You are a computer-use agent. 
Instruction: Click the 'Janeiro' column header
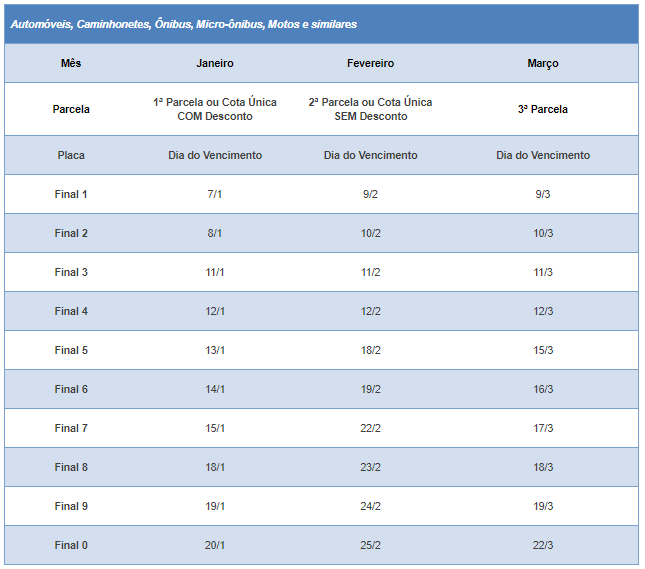215,63
